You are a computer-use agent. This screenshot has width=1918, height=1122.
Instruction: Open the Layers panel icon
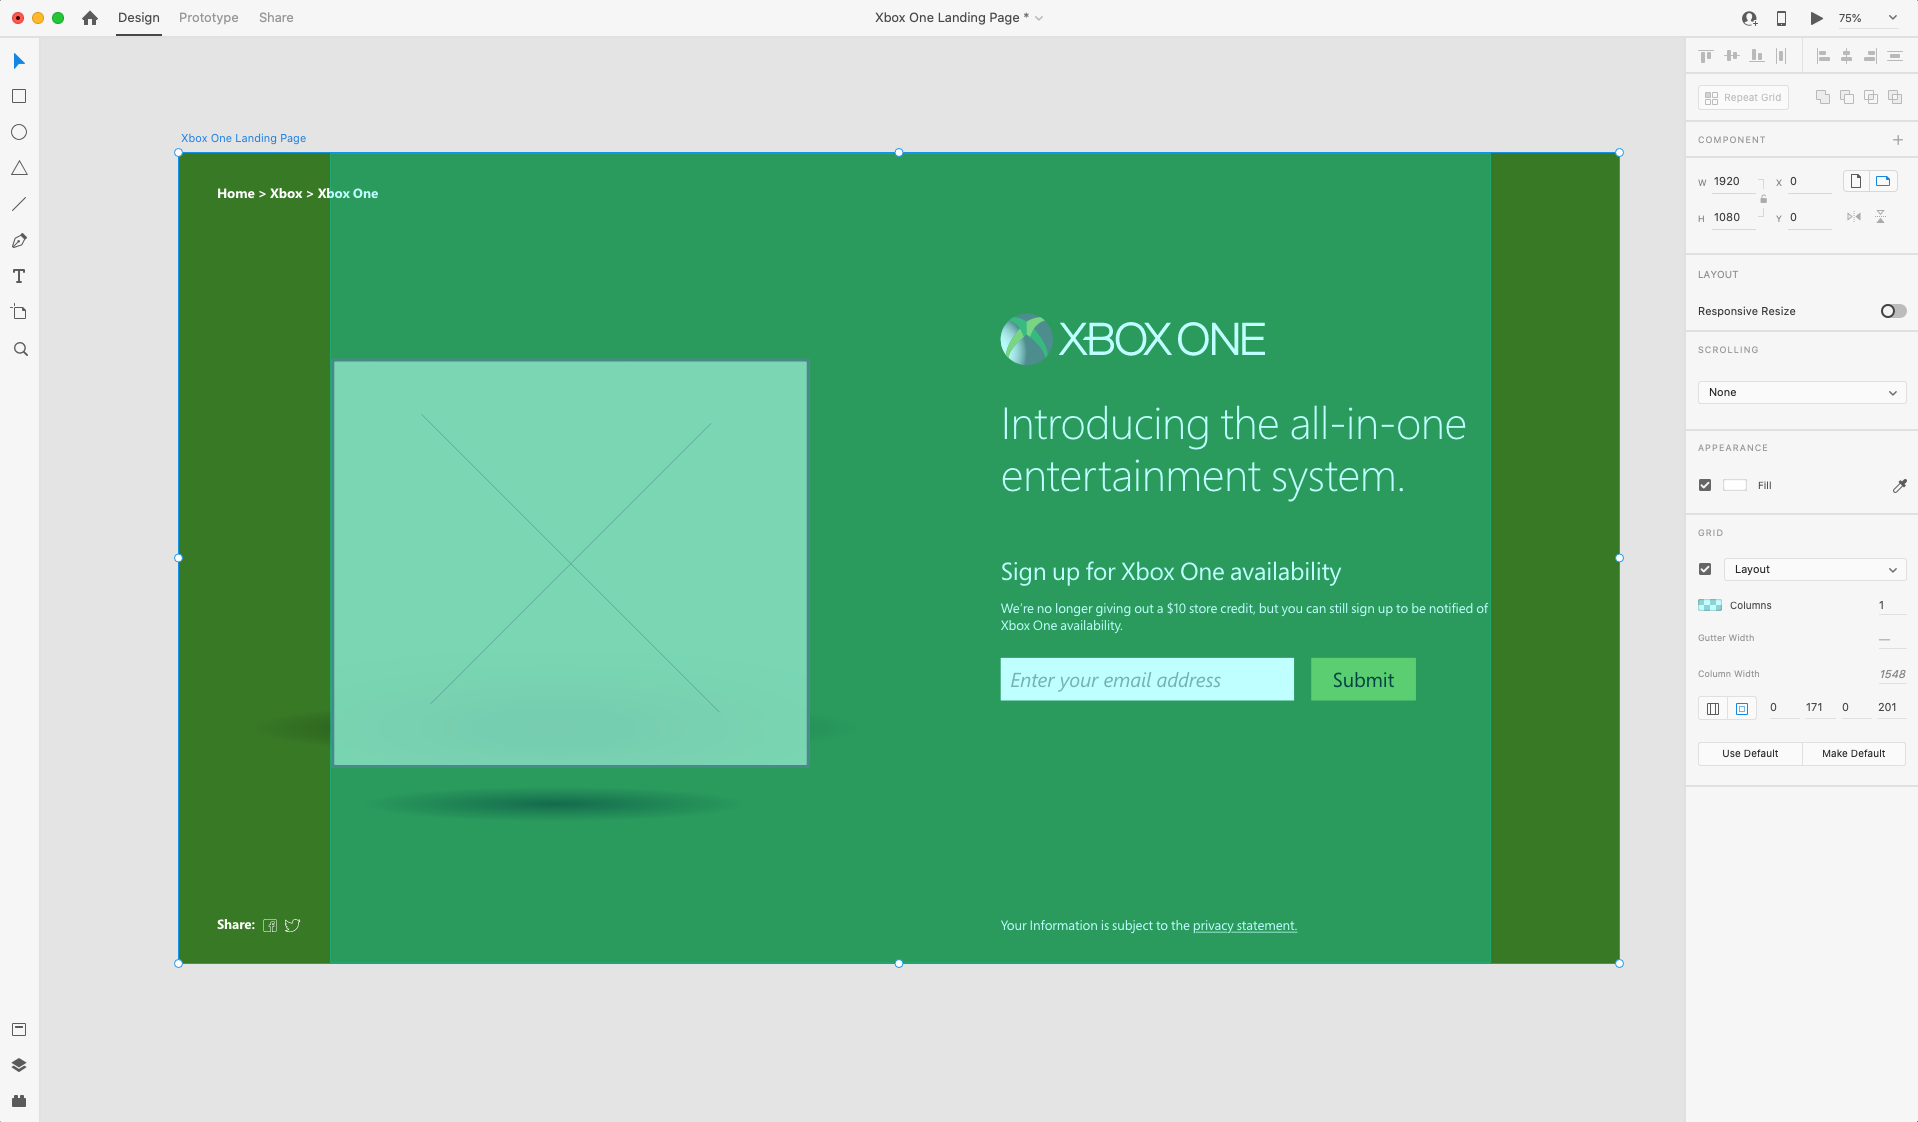(x=19, y=1065)
